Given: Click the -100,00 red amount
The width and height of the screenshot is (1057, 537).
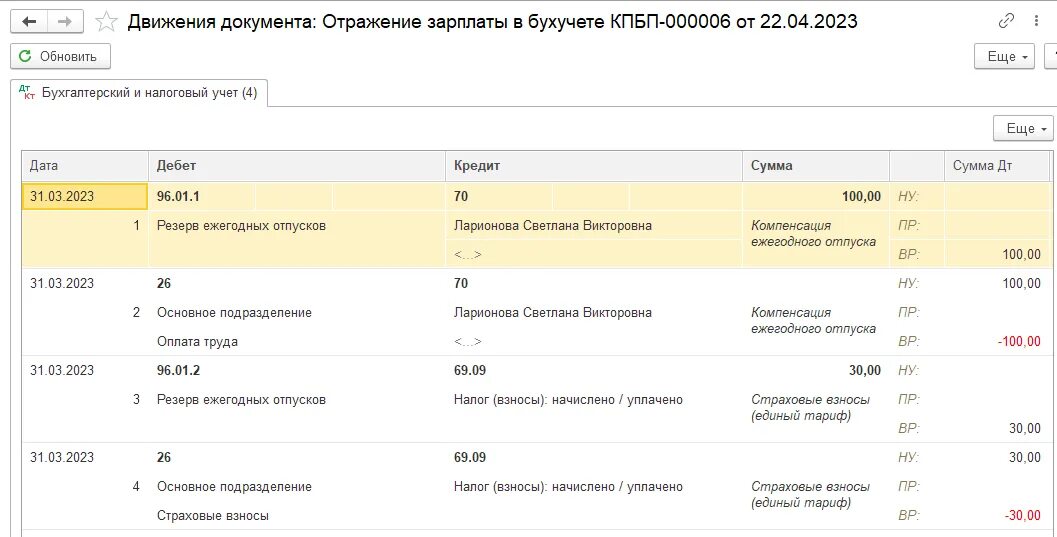Looking at the screenshot, I should click(x=1018, y=341).
